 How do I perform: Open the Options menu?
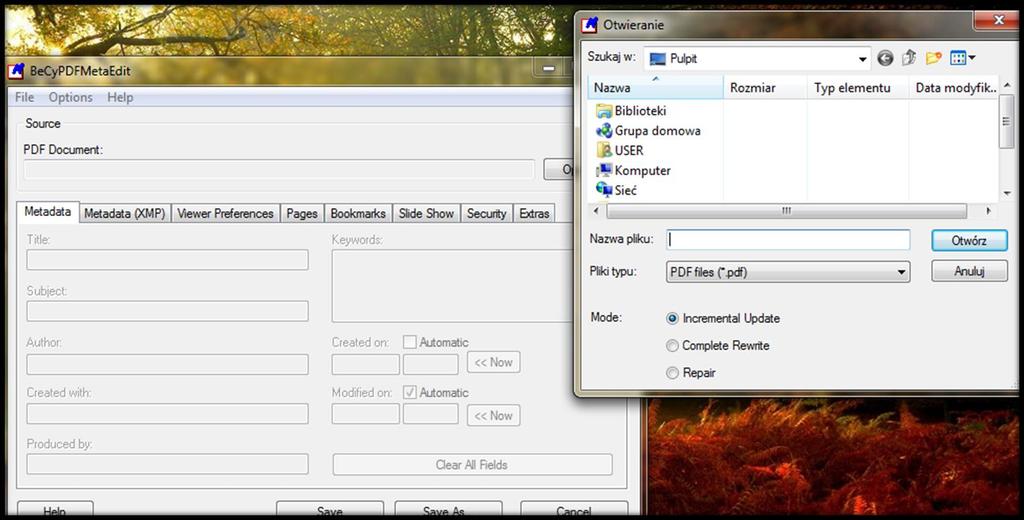71,97
